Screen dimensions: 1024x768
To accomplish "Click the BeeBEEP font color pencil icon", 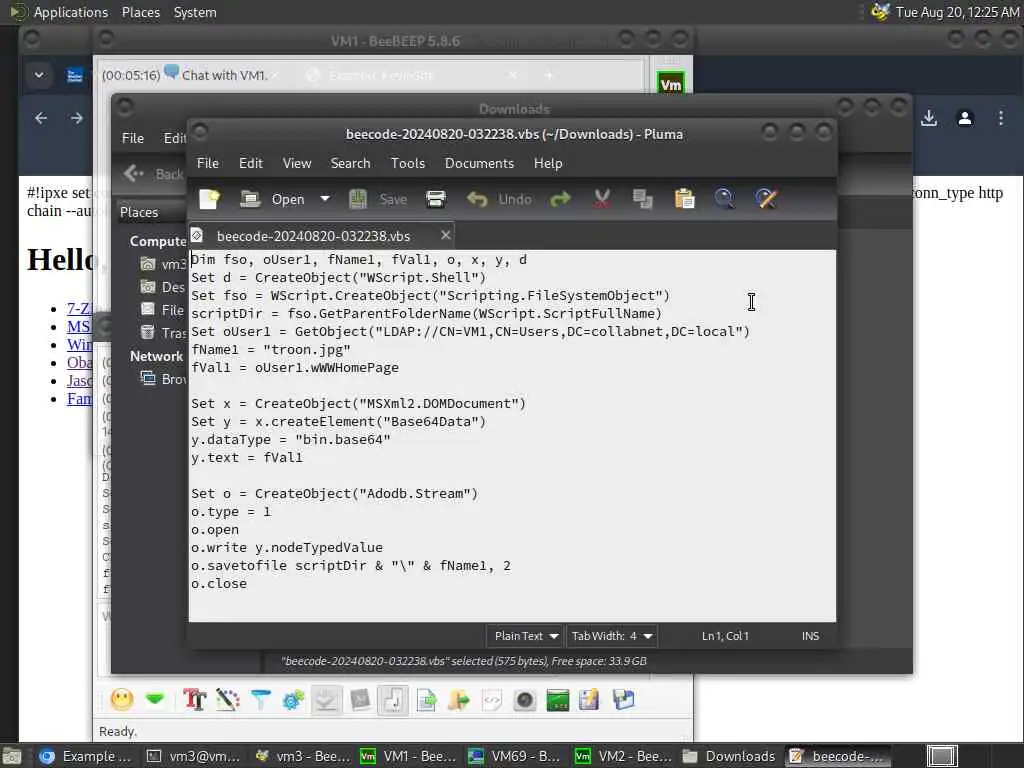I will [x=227, y=699].
